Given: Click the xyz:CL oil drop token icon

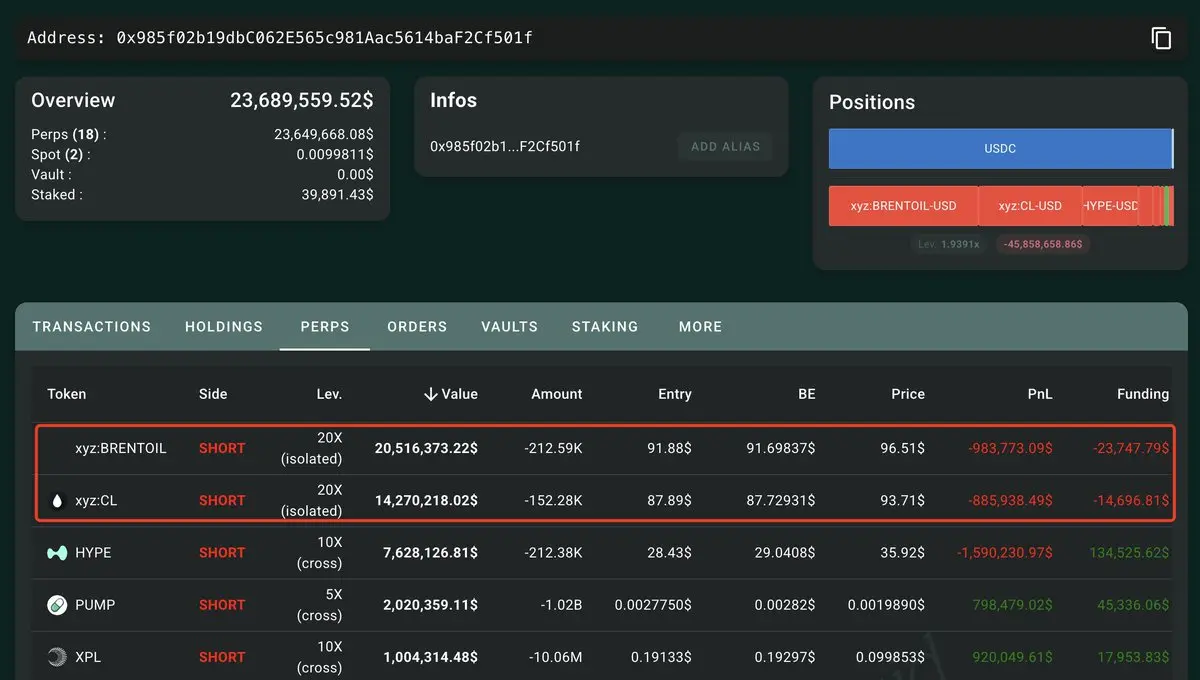Looking at the screenshot, I should (x=57, y=501).
